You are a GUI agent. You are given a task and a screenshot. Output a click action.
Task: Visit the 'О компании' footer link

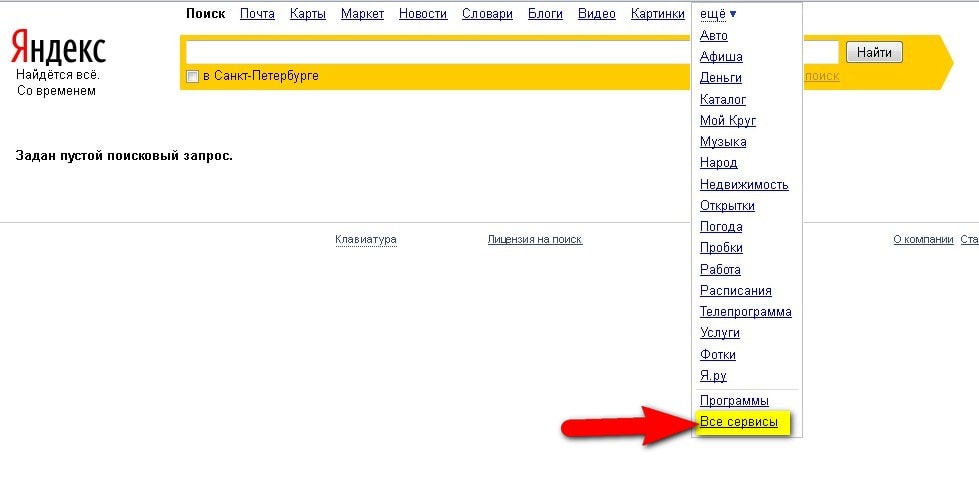pyautogui.click(x=922, y=240)
